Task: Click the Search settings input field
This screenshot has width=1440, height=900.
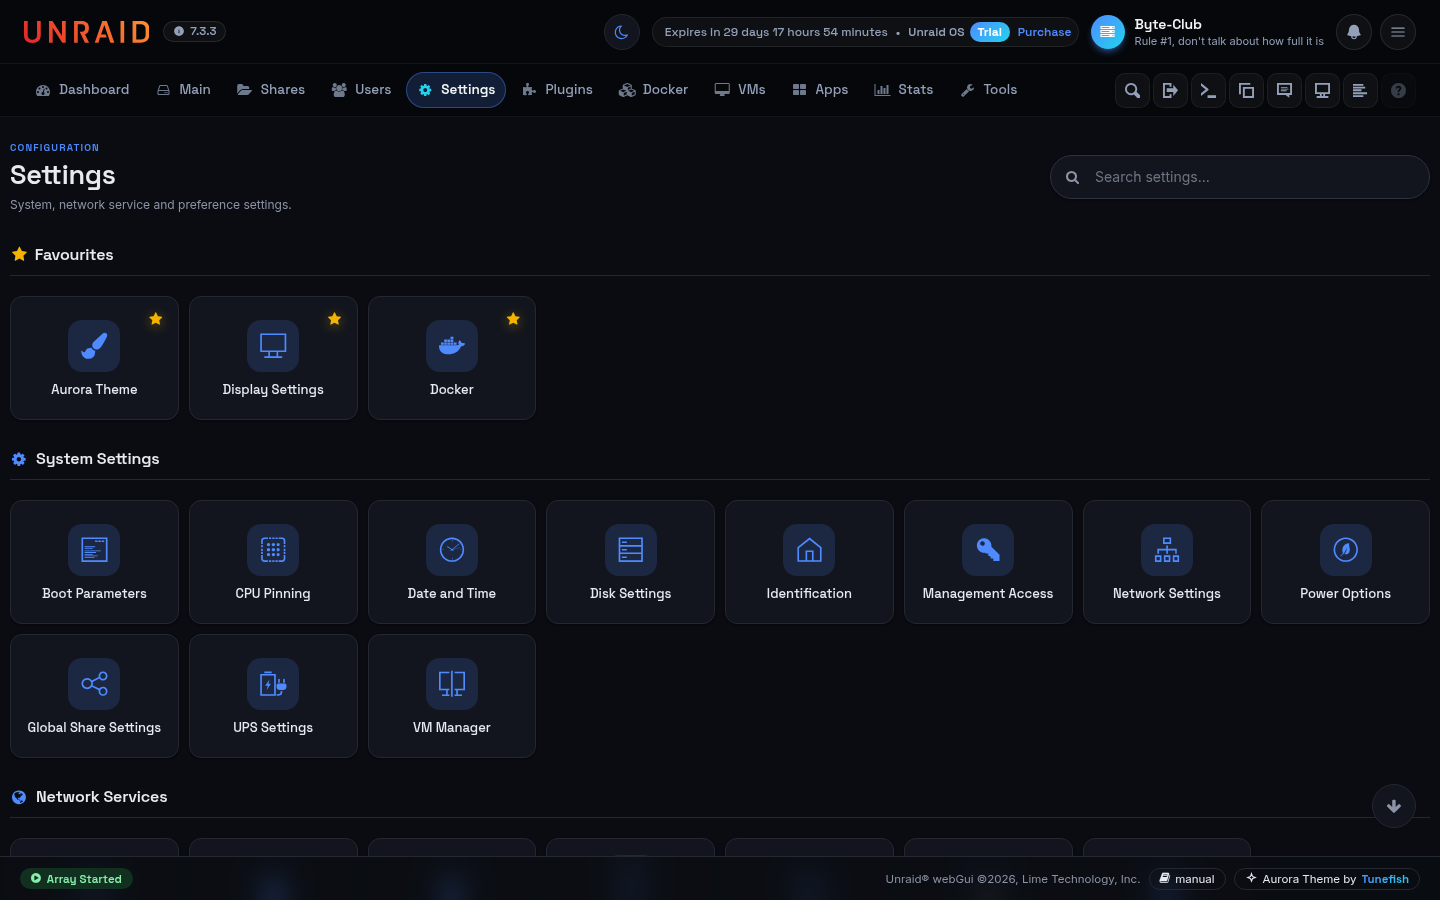Action: [1240, 177]
